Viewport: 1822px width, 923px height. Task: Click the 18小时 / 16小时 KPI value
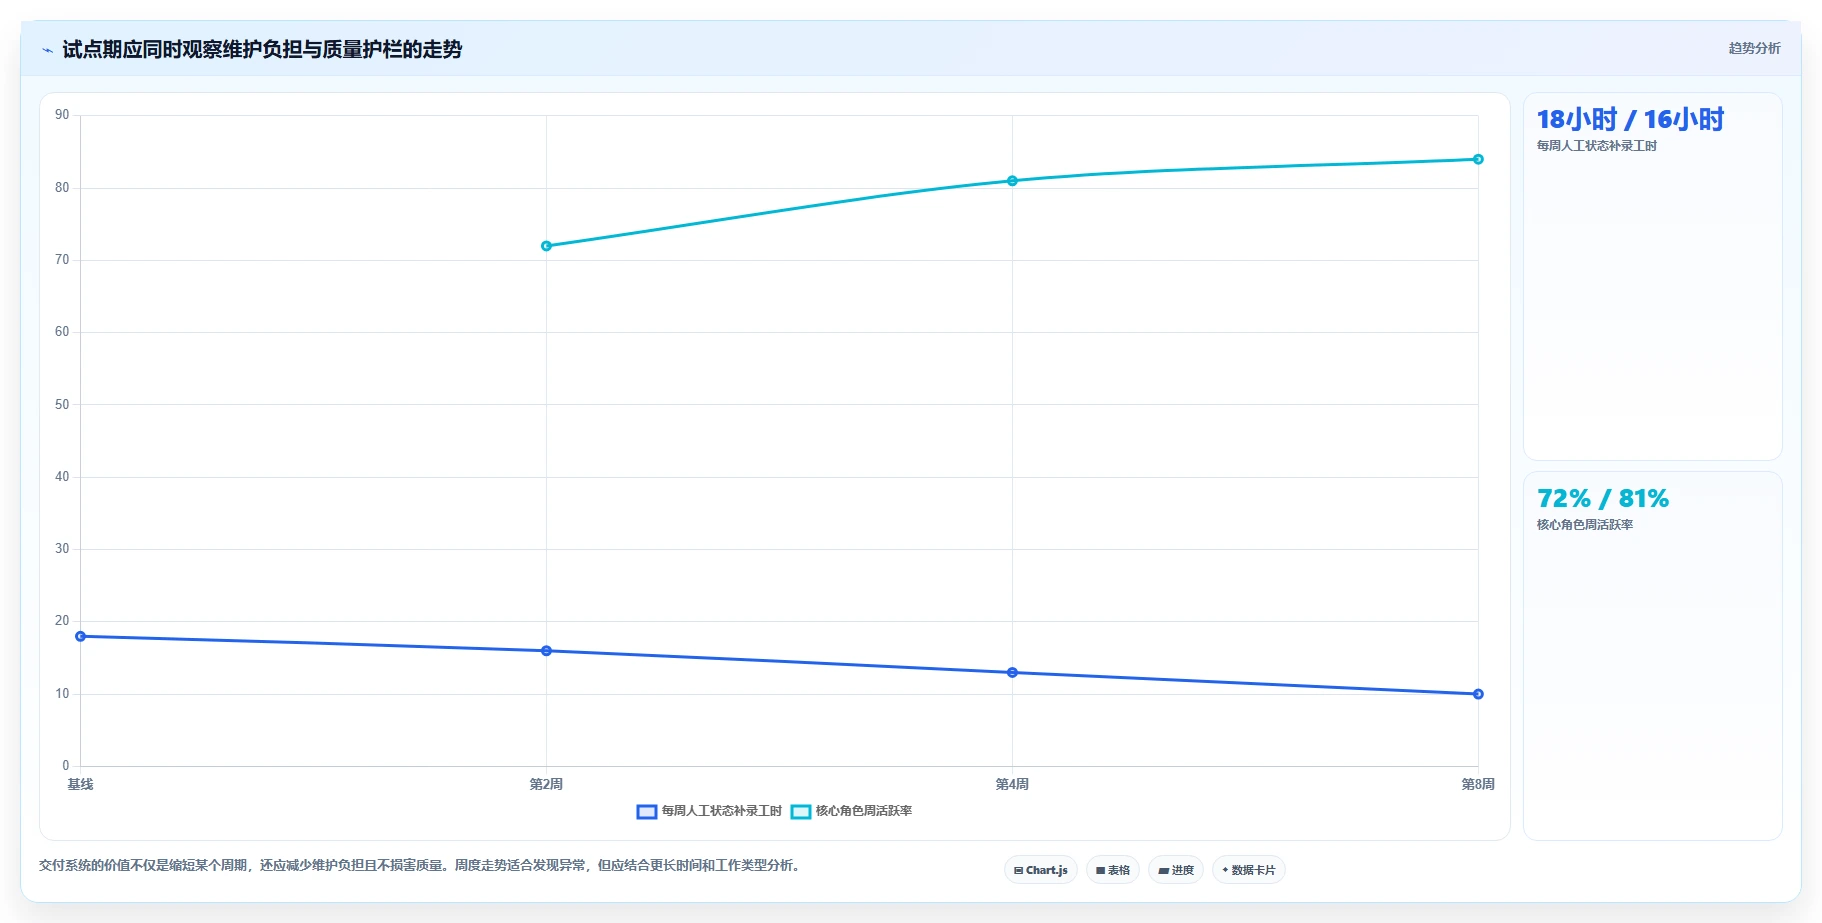pyautogui.click(x=1630, y=120)
